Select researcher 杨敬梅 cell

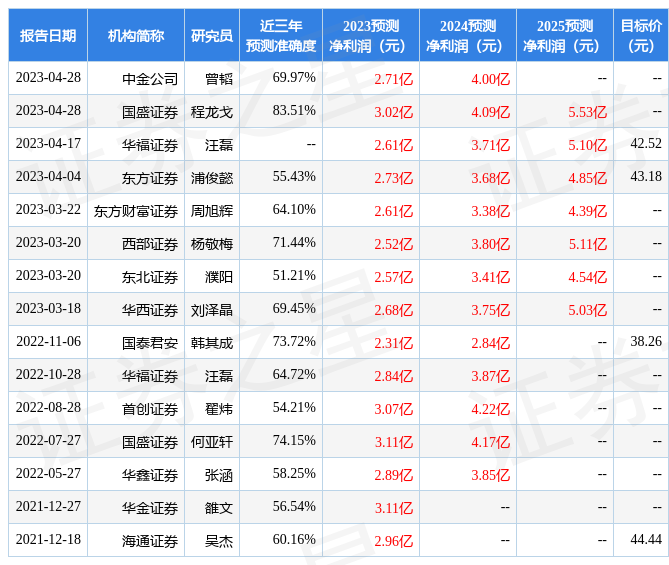(x=212, y=244)
